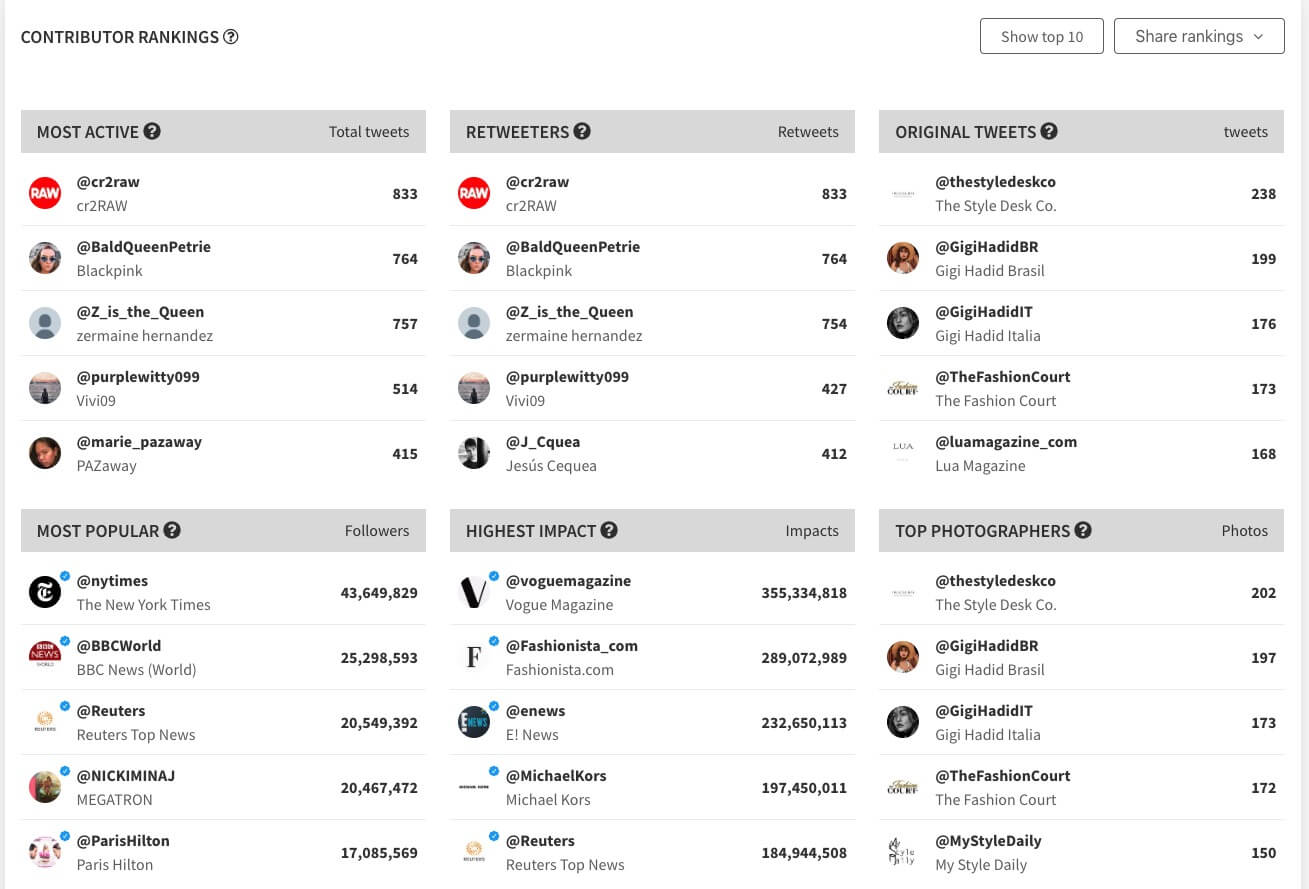1309x889 pixels.
Task: Click the Most Active question mark icon
Action: 151,130
